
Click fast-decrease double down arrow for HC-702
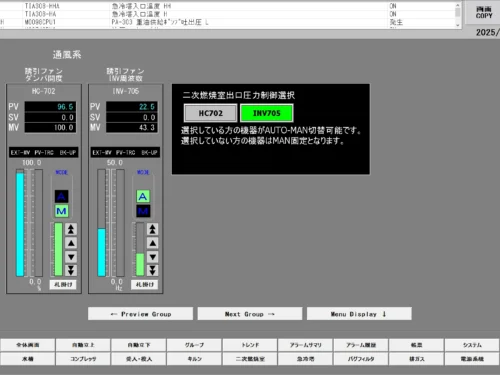click(x=71, y=270)
